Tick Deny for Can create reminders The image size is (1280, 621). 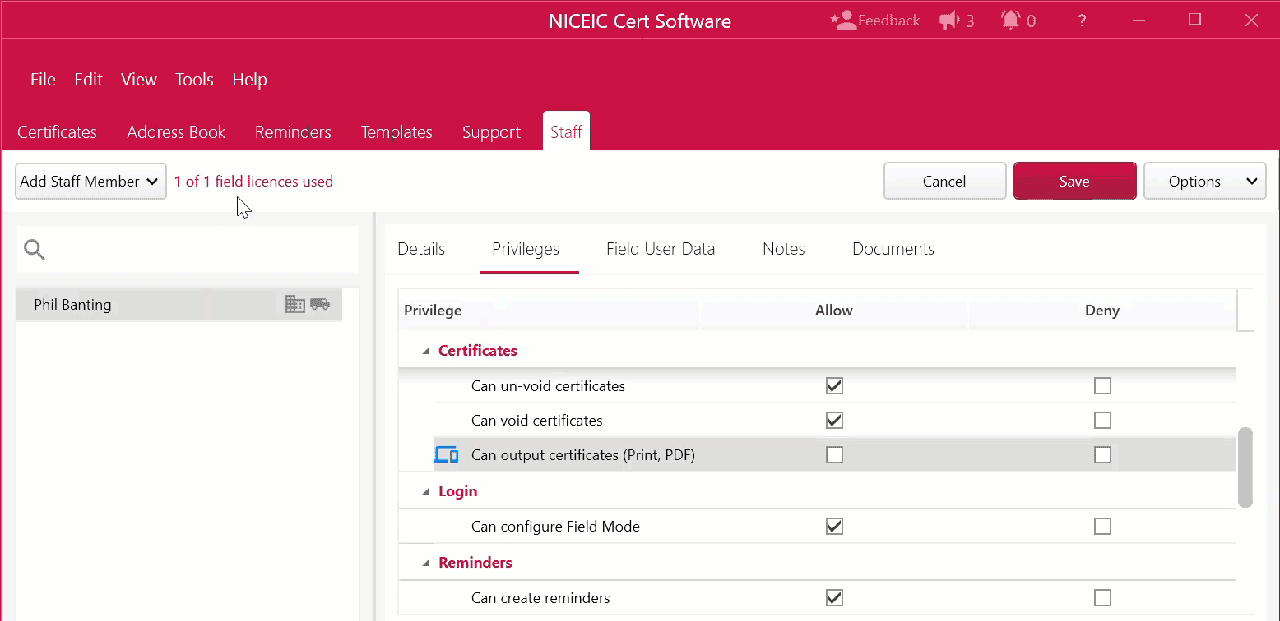(1102, 598)
